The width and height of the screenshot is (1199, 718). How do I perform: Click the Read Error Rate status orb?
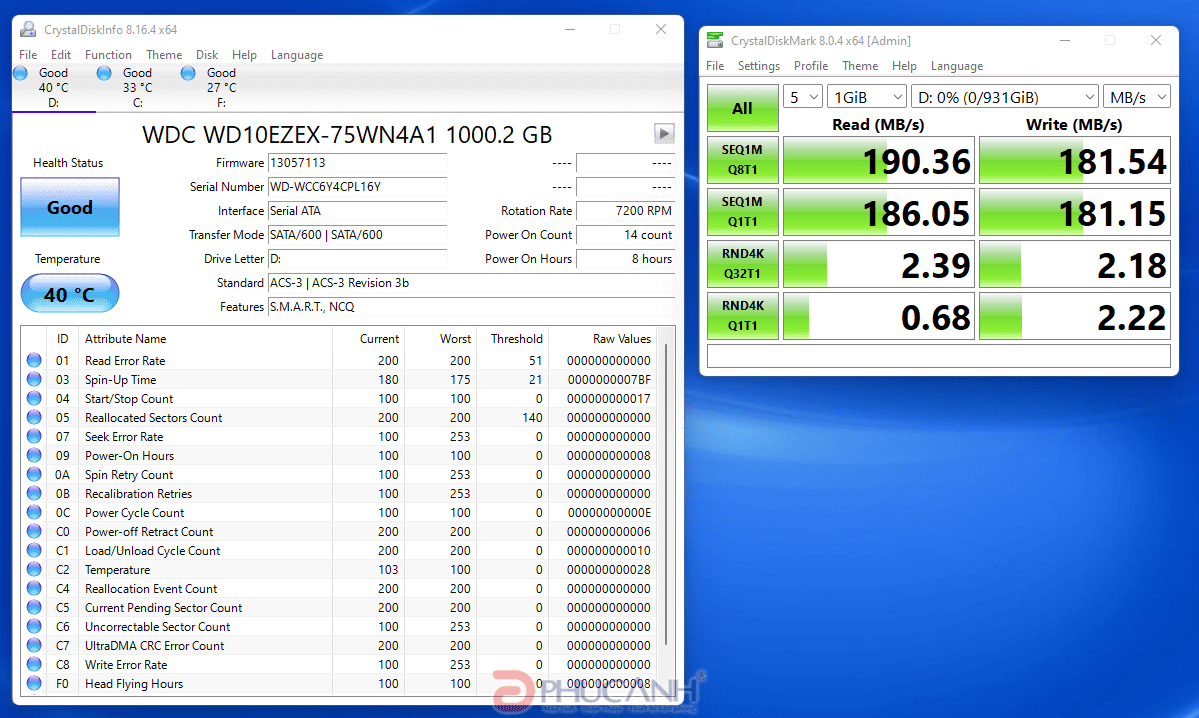point(34,360)
